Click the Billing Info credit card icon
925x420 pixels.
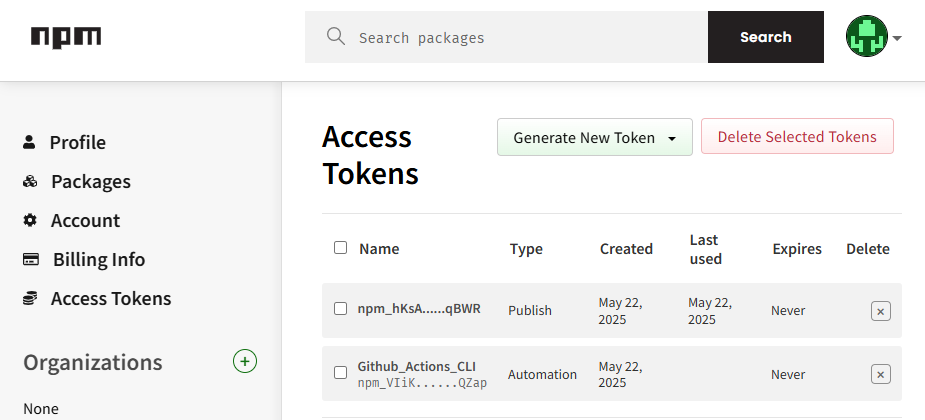(31, 260)
